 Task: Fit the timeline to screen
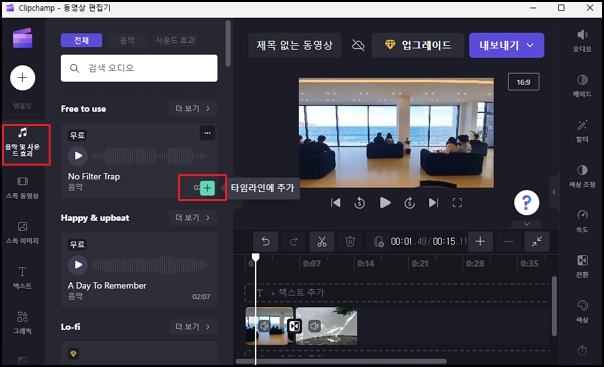click(x=537, y=242)
